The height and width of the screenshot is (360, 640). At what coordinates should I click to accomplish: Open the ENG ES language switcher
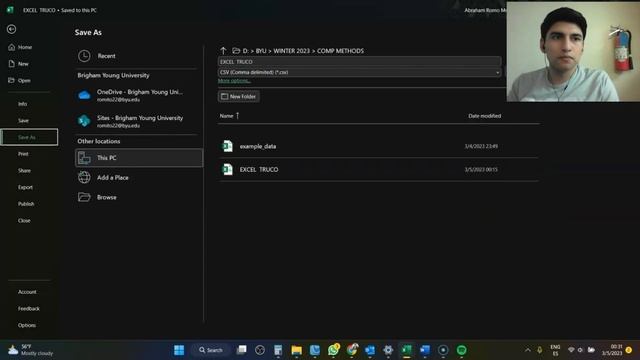555,350
